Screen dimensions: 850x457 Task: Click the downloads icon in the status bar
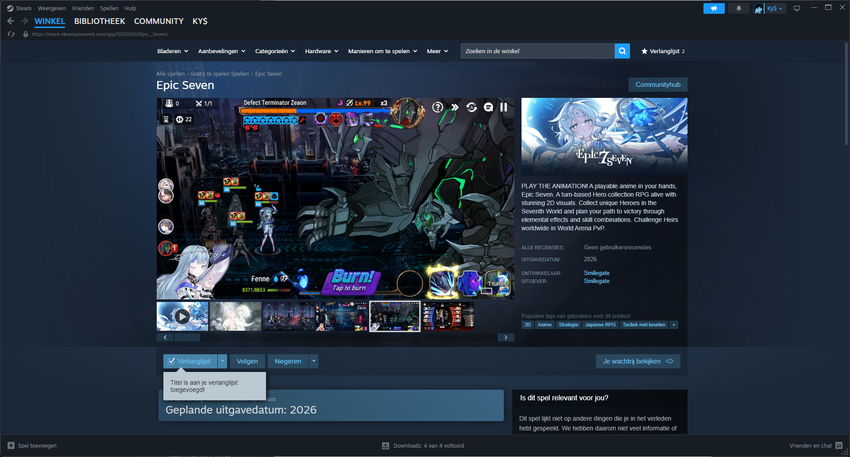pos(385,446)
